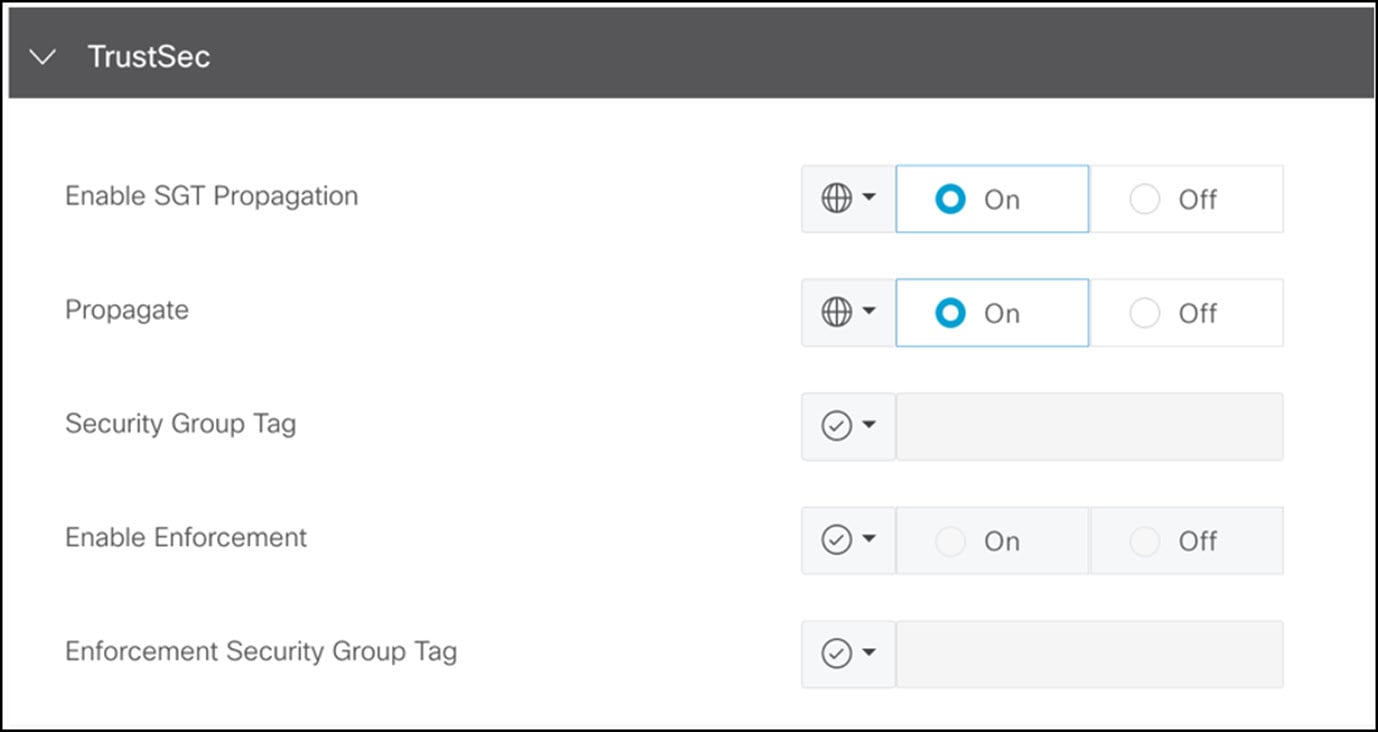Open default scope dropdown for Enable Enforcement

(848, 541)
